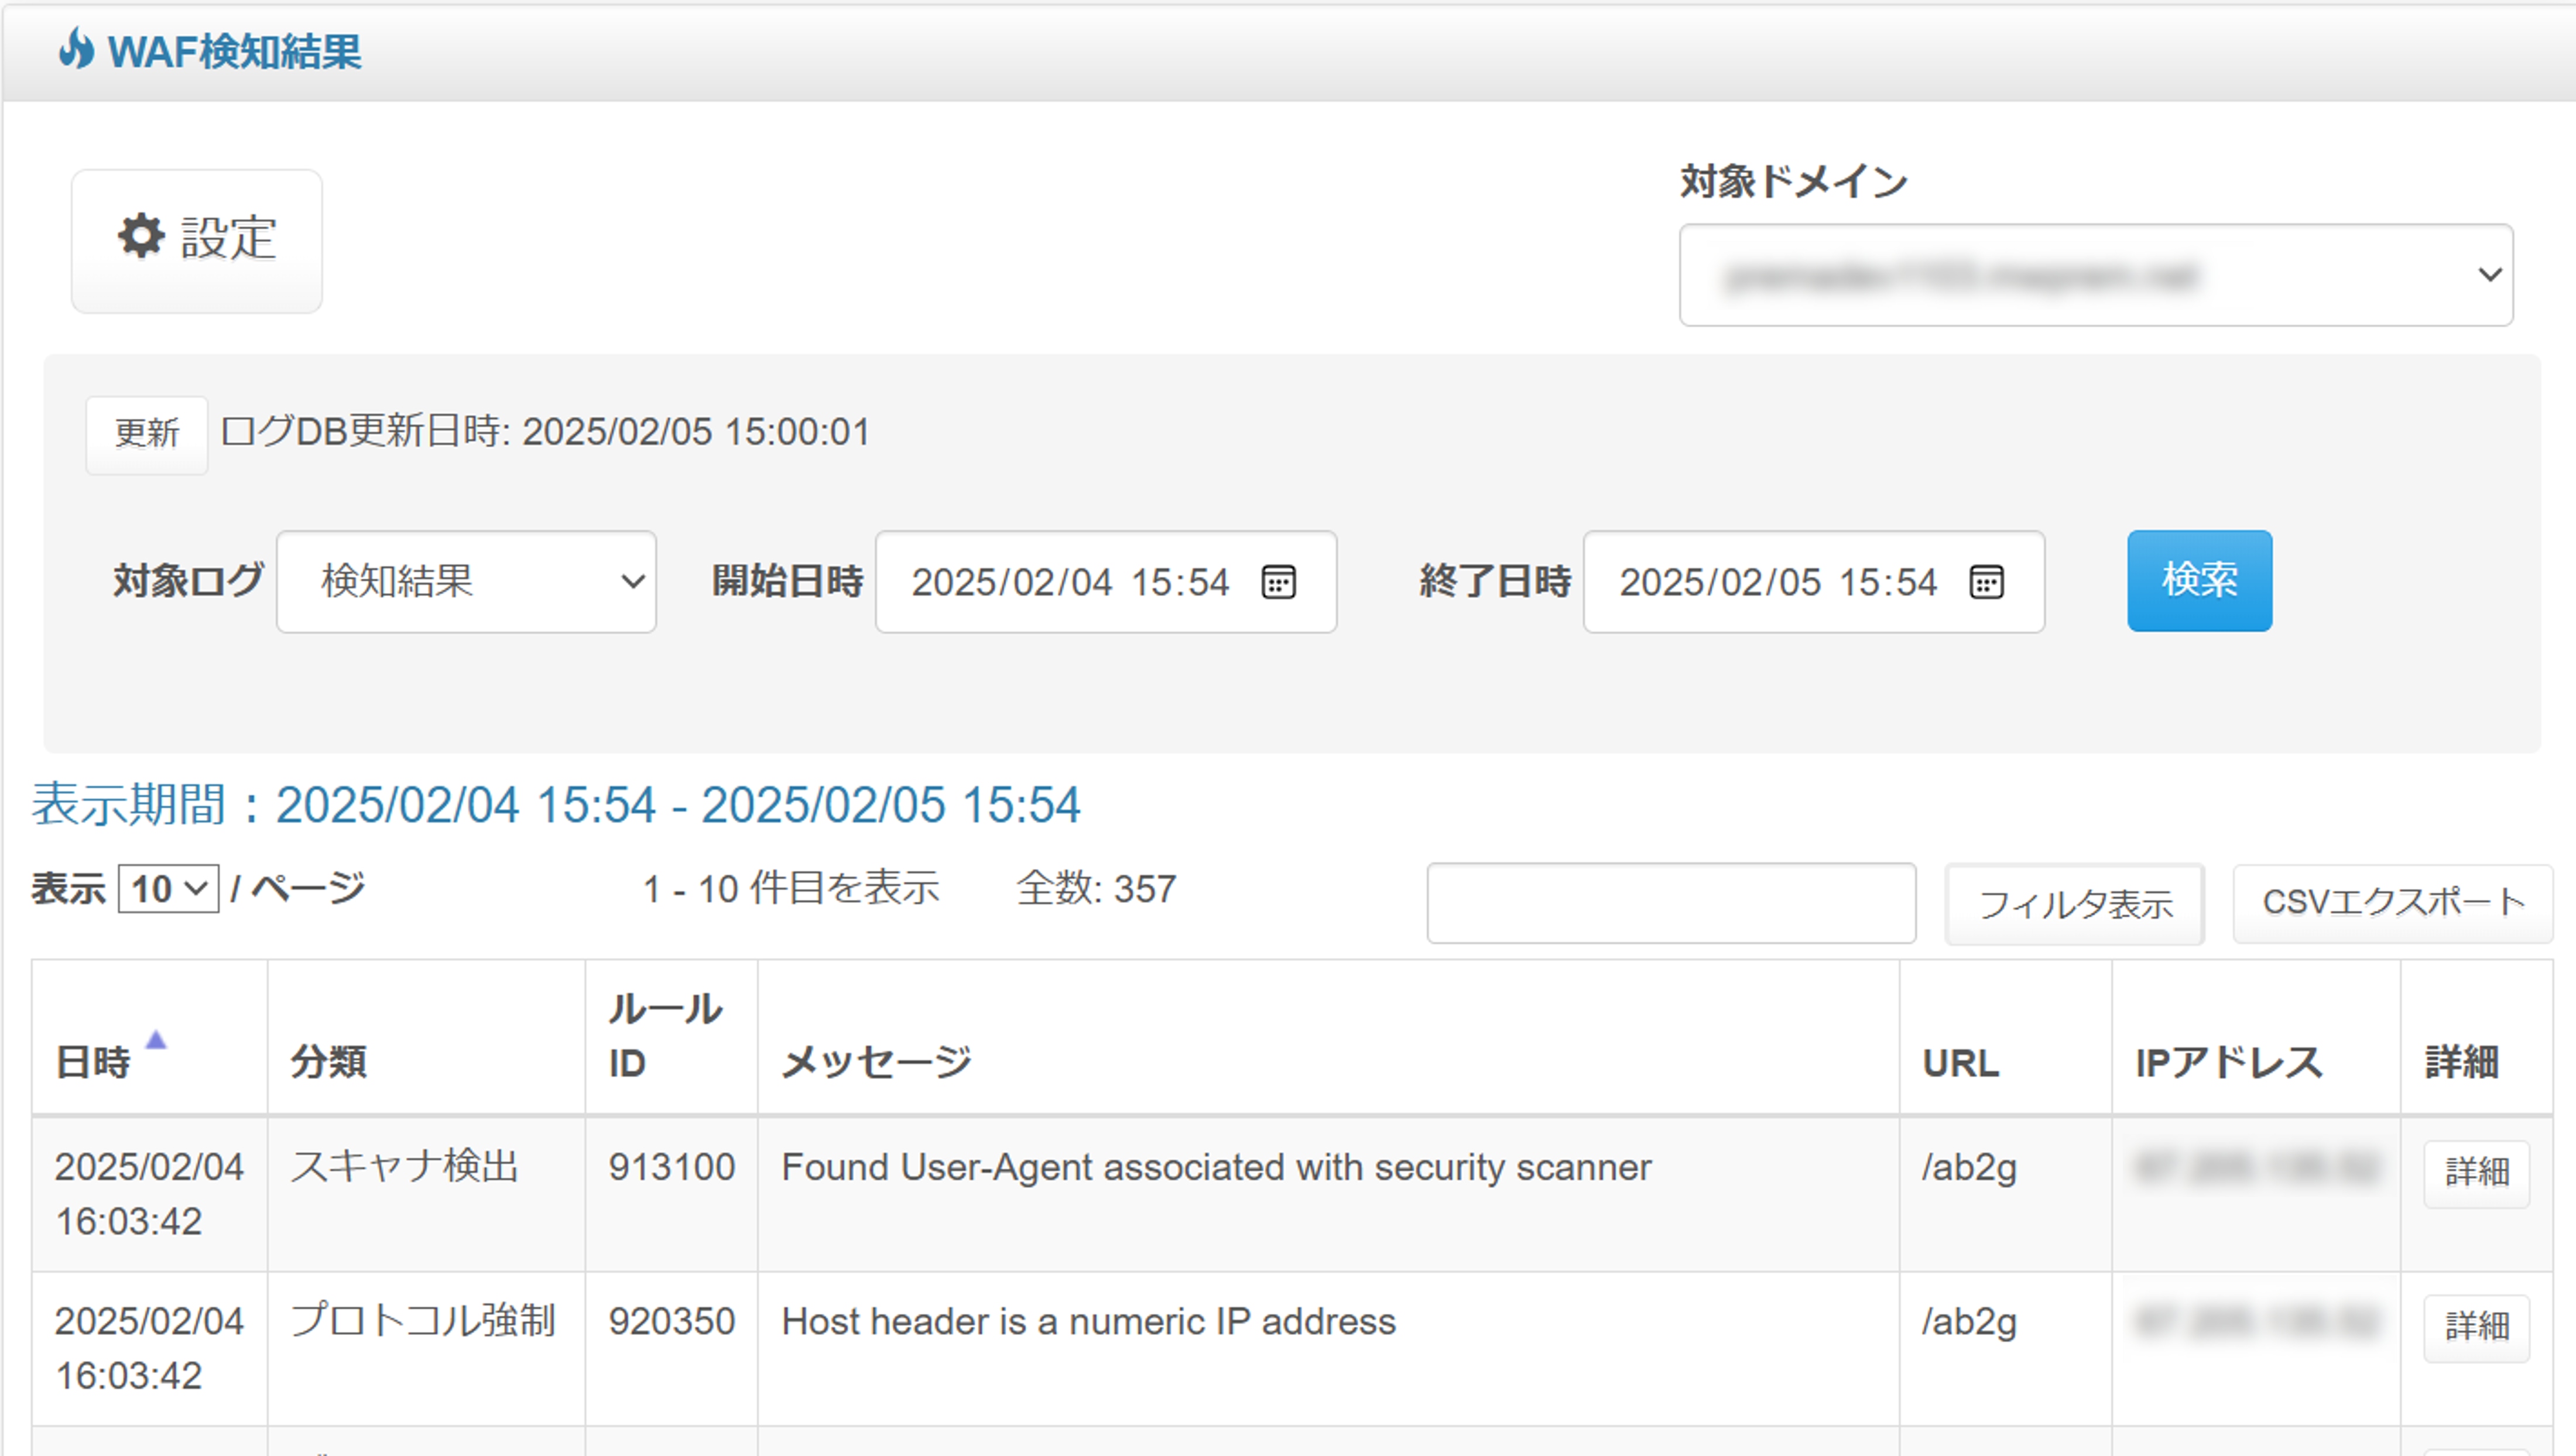Change rows per page dropdown showing 10
Image resolution: width=2576 pixels, height=1456 pixels.
[x=168, y=888]
